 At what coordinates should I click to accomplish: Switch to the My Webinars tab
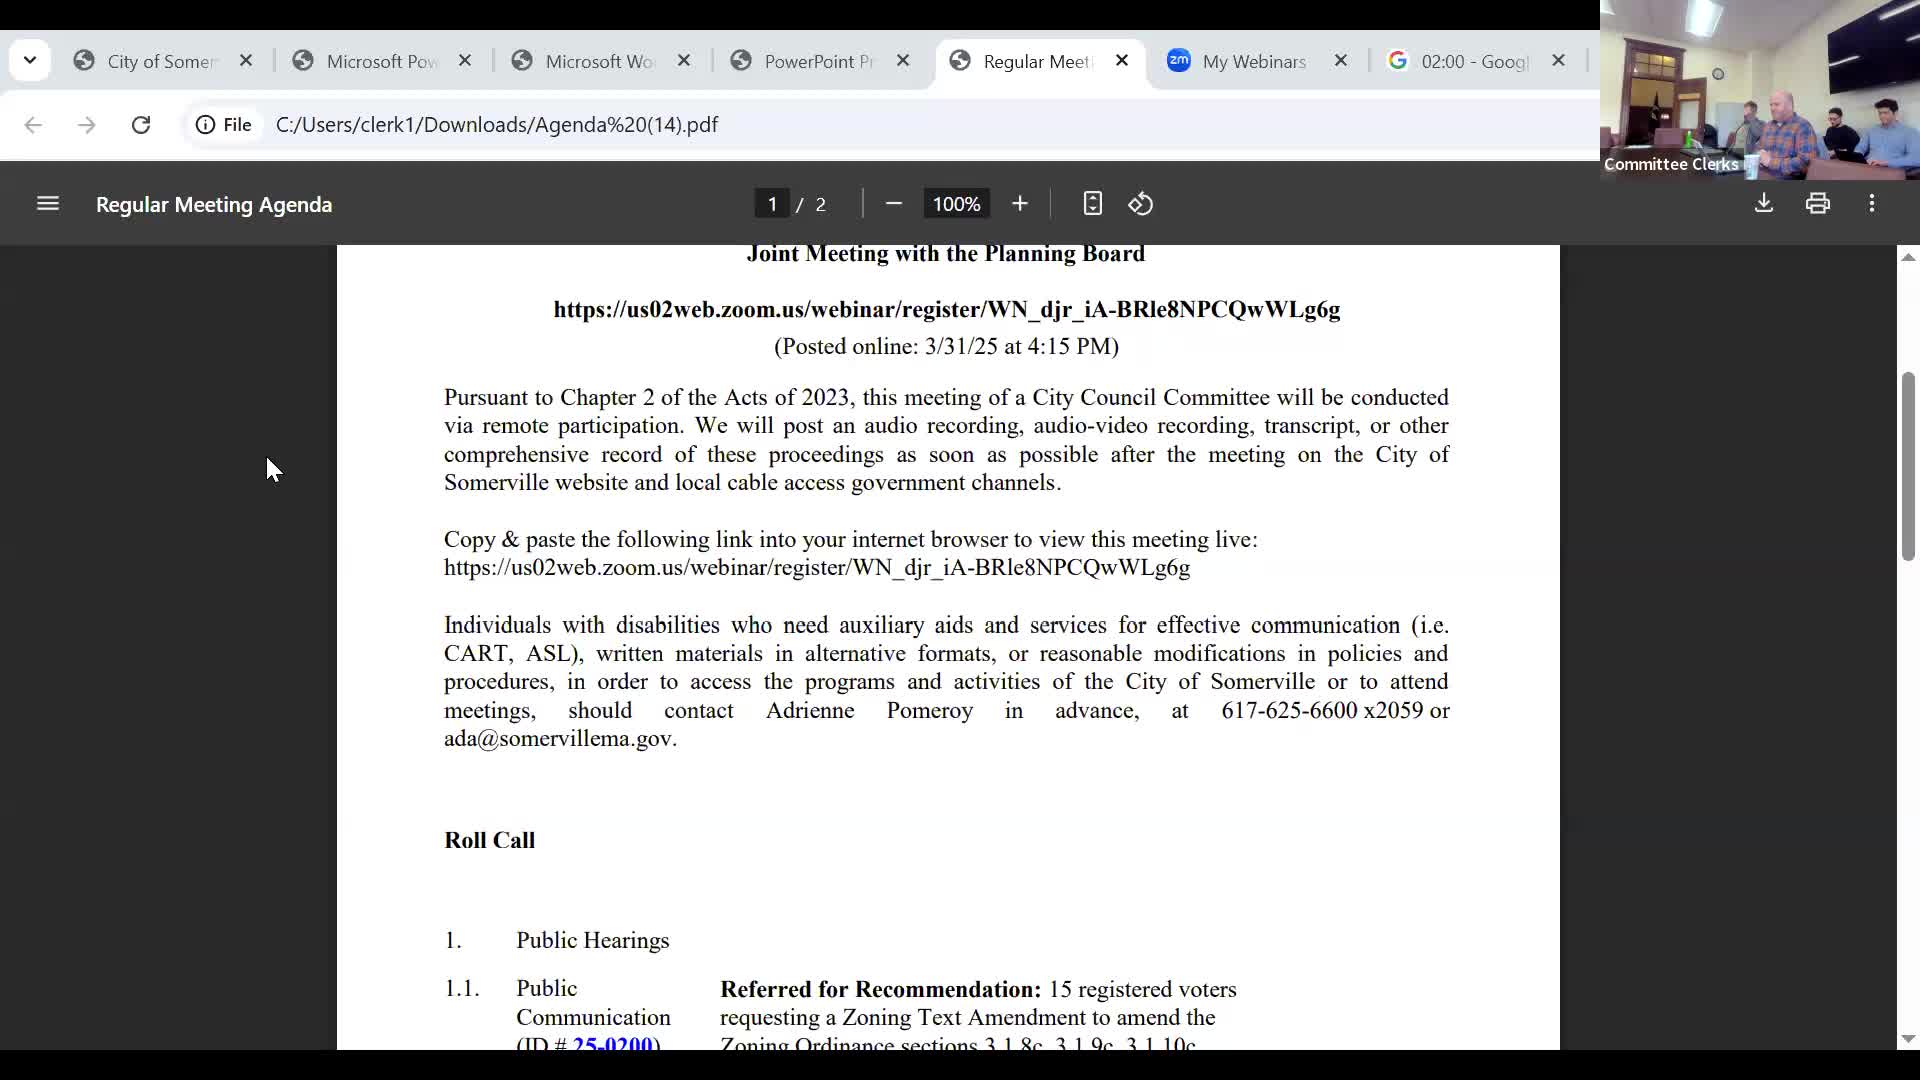coord(1253,62)
